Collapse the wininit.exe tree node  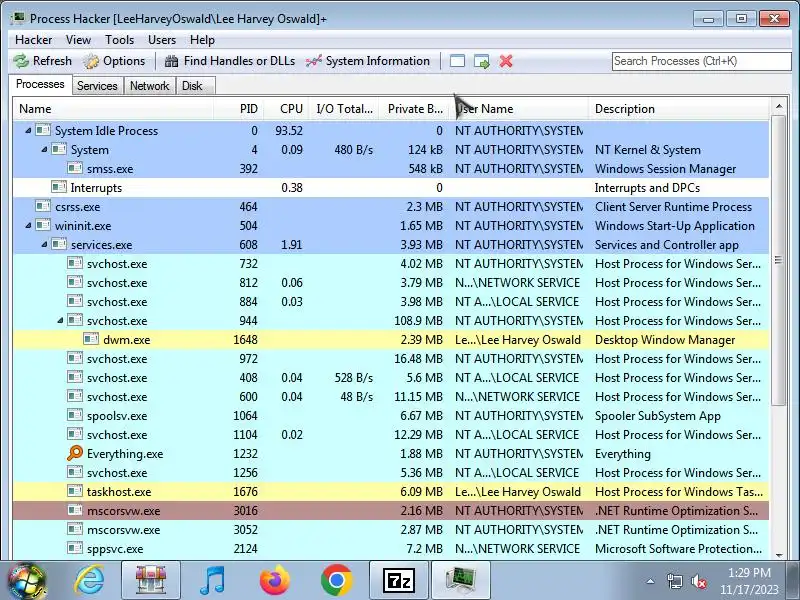point(28,226)
